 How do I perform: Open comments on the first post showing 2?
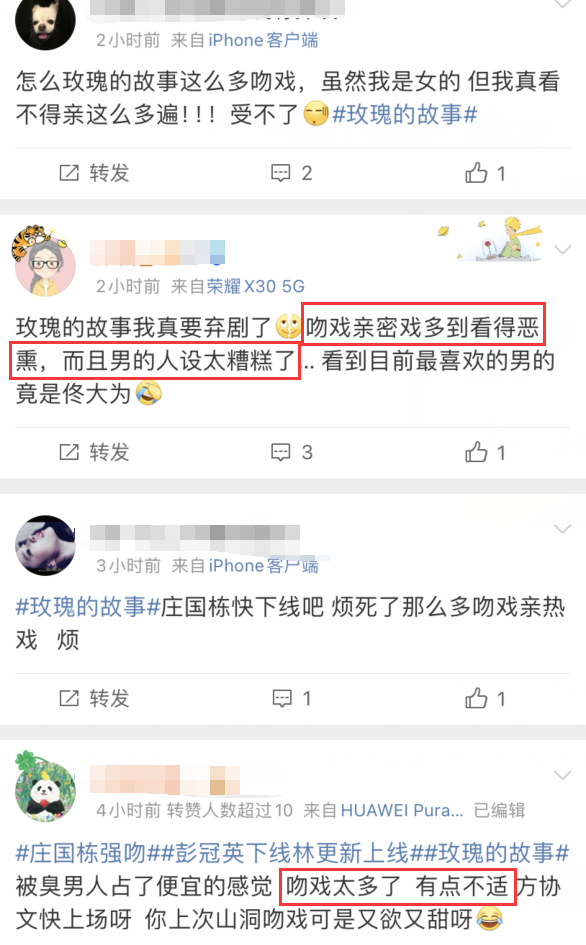tap(291, 174)
